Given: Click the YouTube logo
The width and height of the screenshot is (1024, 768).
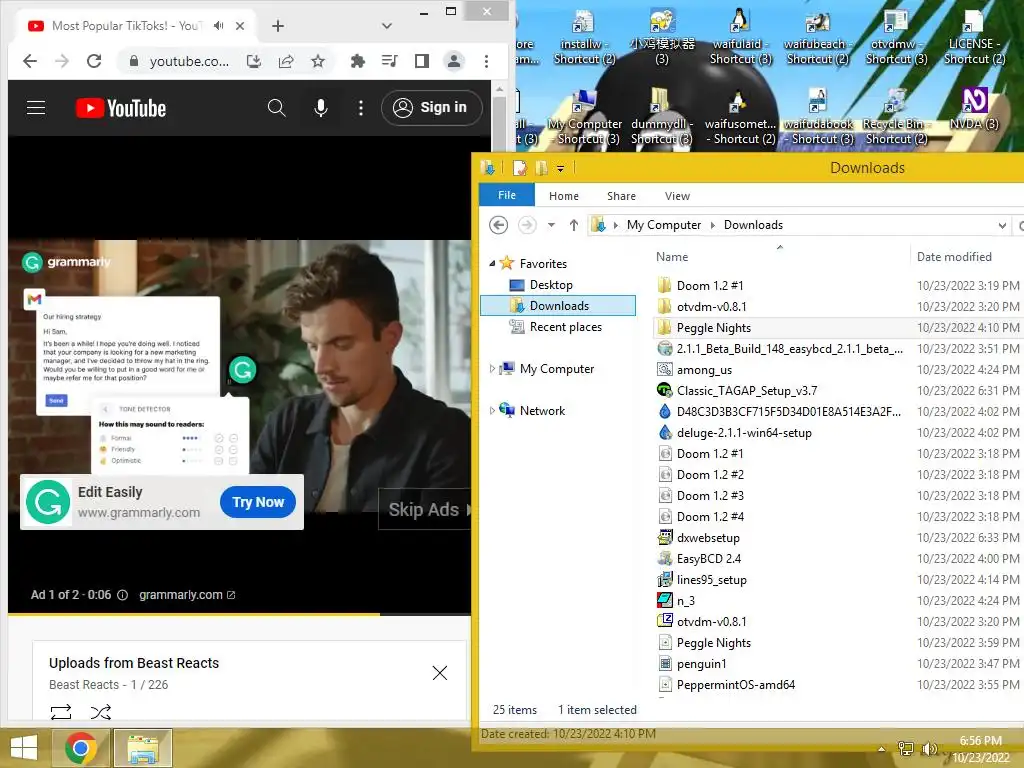Looking at the screenshot, I should point(121,108).
